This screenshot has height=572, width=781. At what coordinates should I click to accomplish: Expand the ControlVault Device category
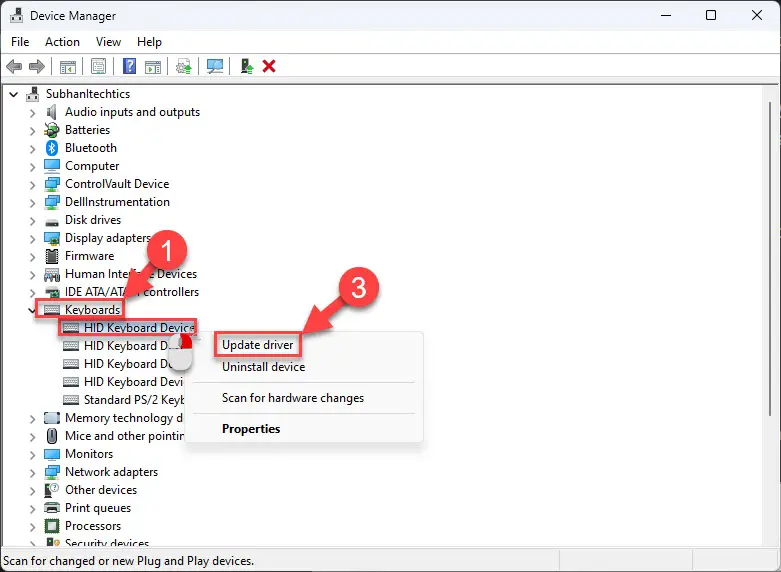32,185
